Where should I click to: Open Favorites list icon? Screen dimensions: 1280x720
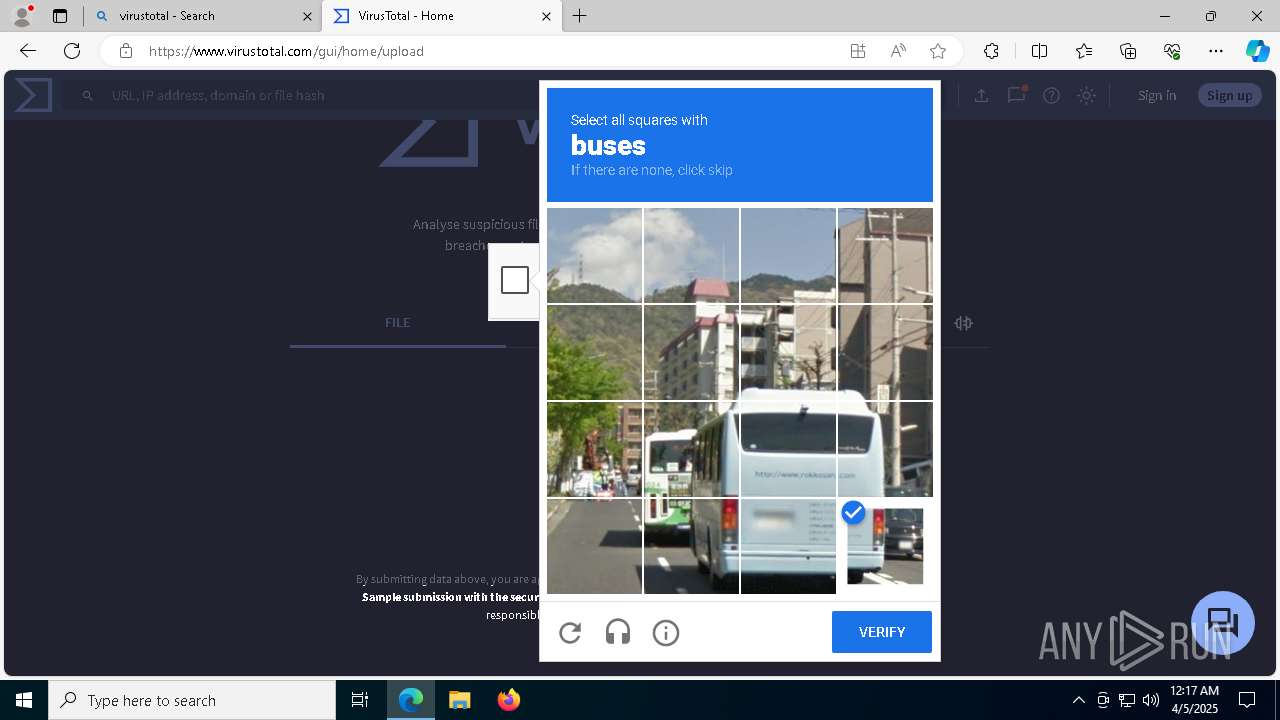[1084, 51]
